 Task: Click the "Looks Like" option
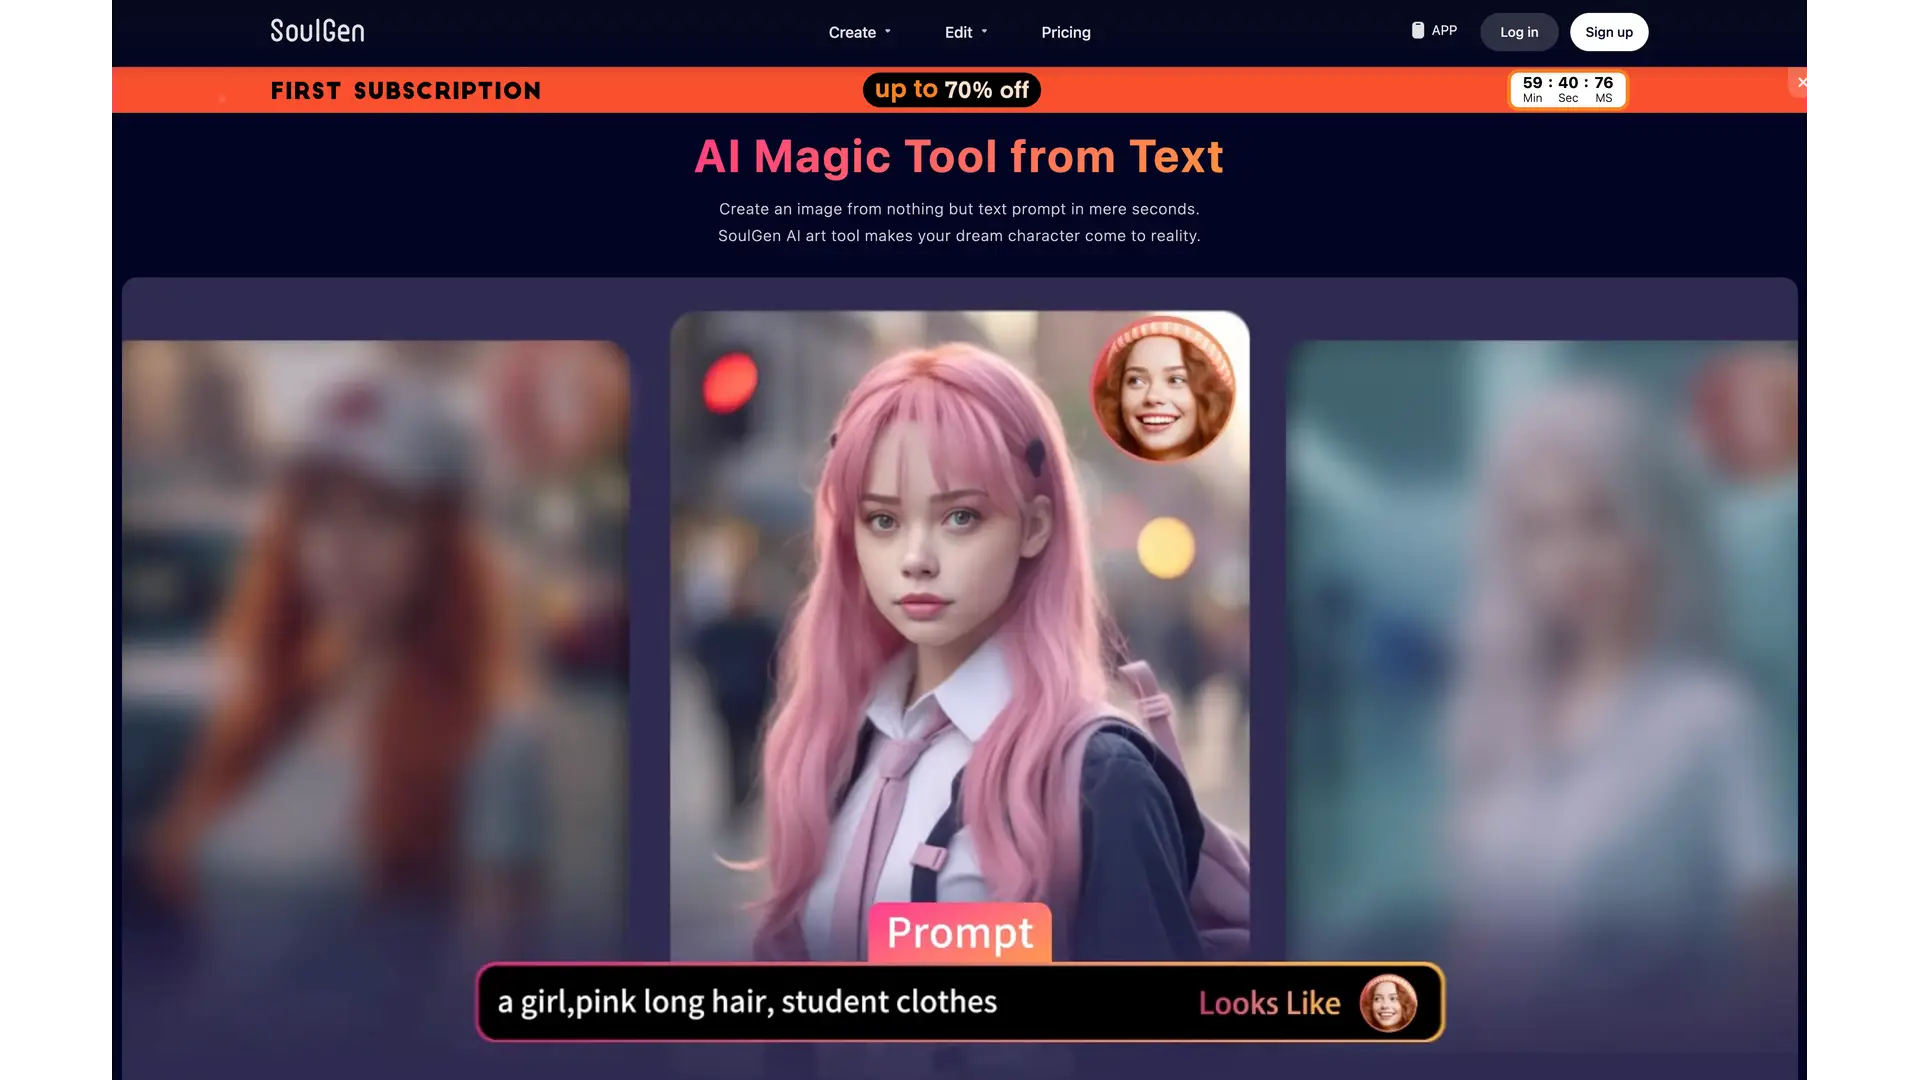1269,1002
